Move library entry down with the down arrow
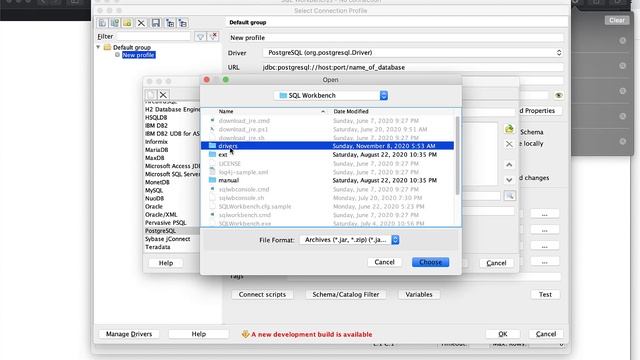The image size is (640, 360). click(x=509, y=180)
